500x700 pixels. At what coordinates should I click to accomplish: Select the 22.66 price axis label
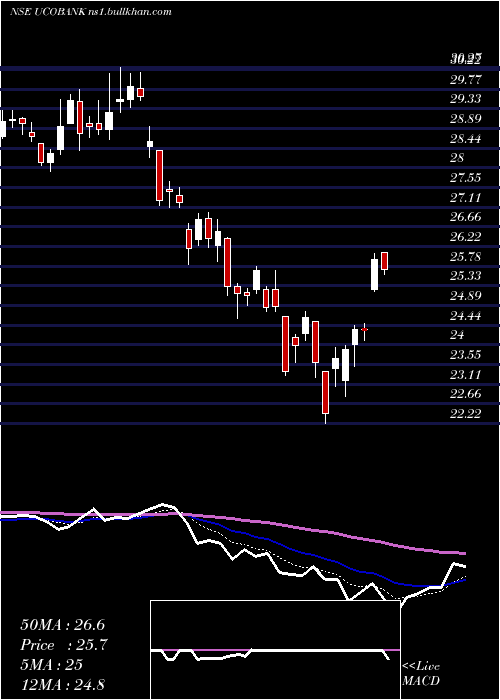[466, 394]
